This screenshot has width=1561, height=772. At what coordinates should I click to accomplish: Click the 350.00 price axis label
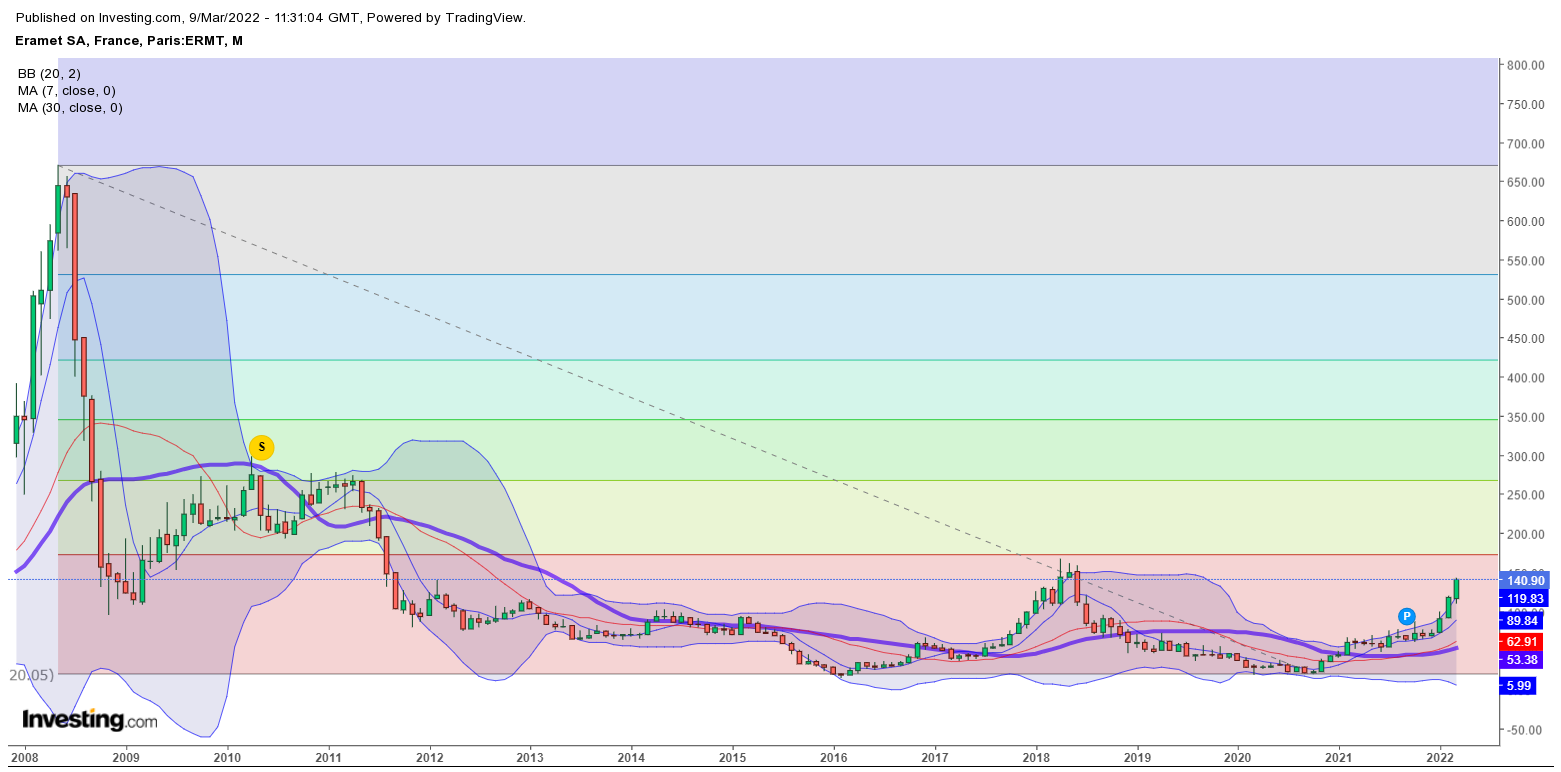pos(1526,417)
